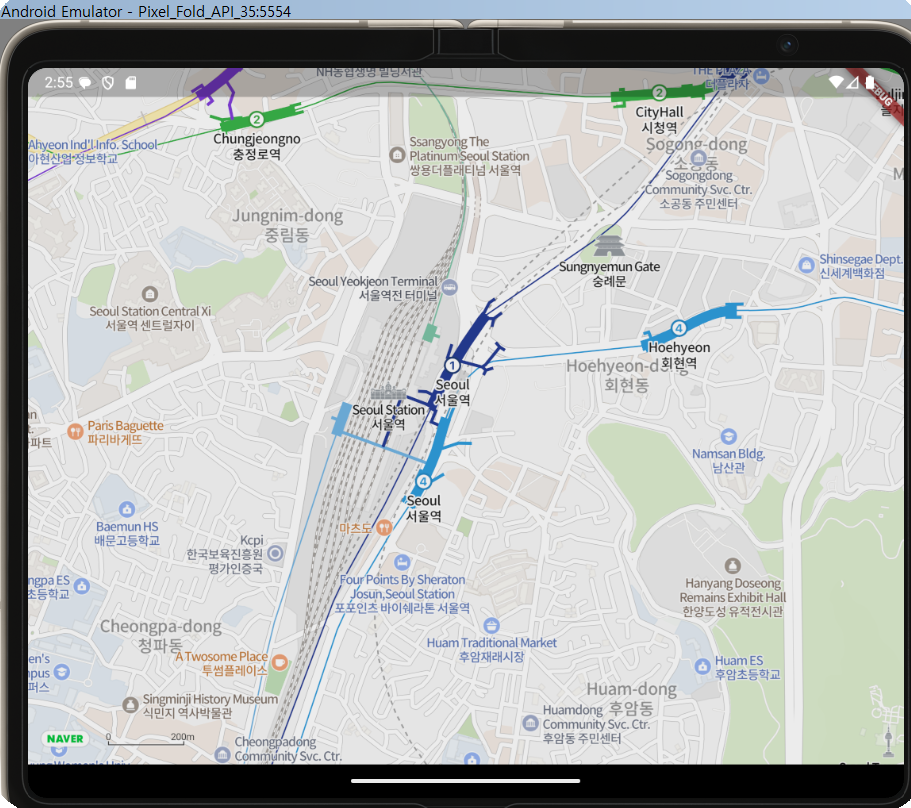Tap the Hoehyeon station label
The width and height of the screenshot is (911, 808).
(x=679, y=355)
